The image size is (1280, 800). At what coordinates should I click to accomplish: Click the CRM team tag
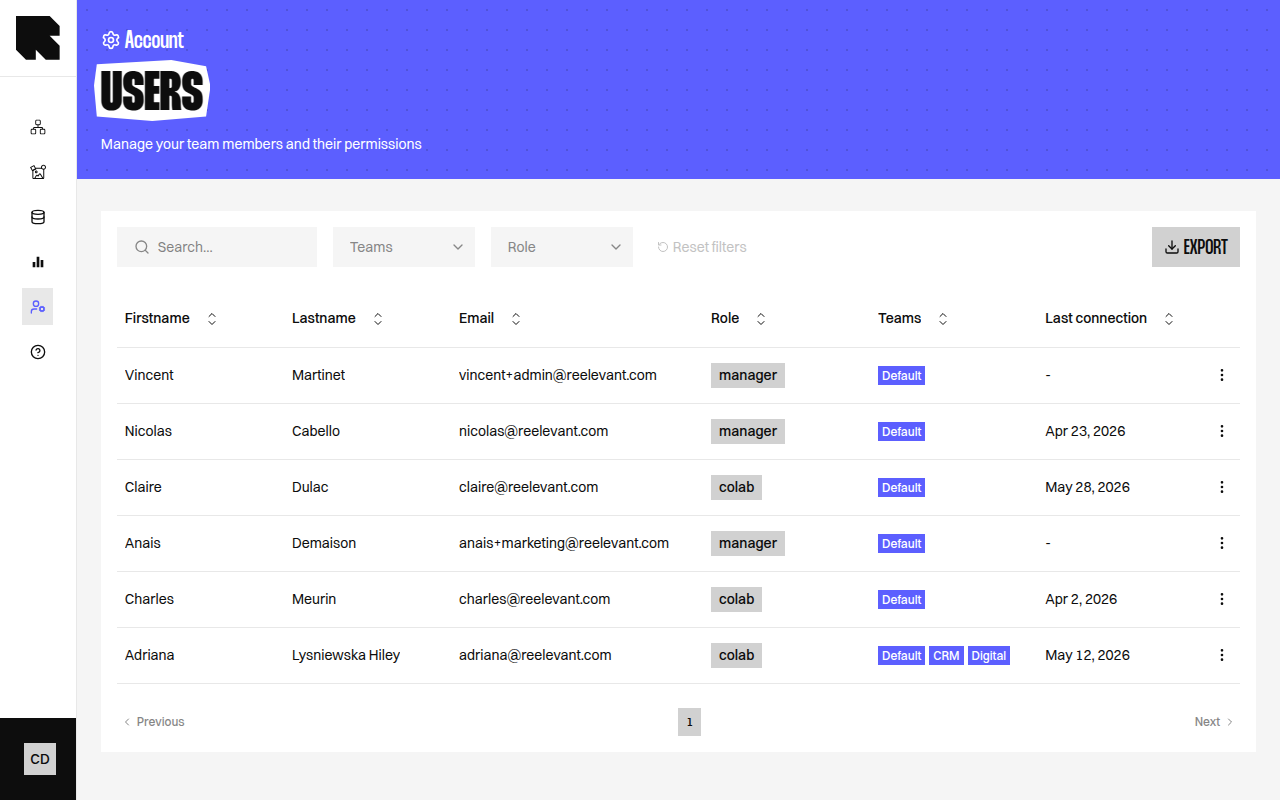click(x=946, y=656)
